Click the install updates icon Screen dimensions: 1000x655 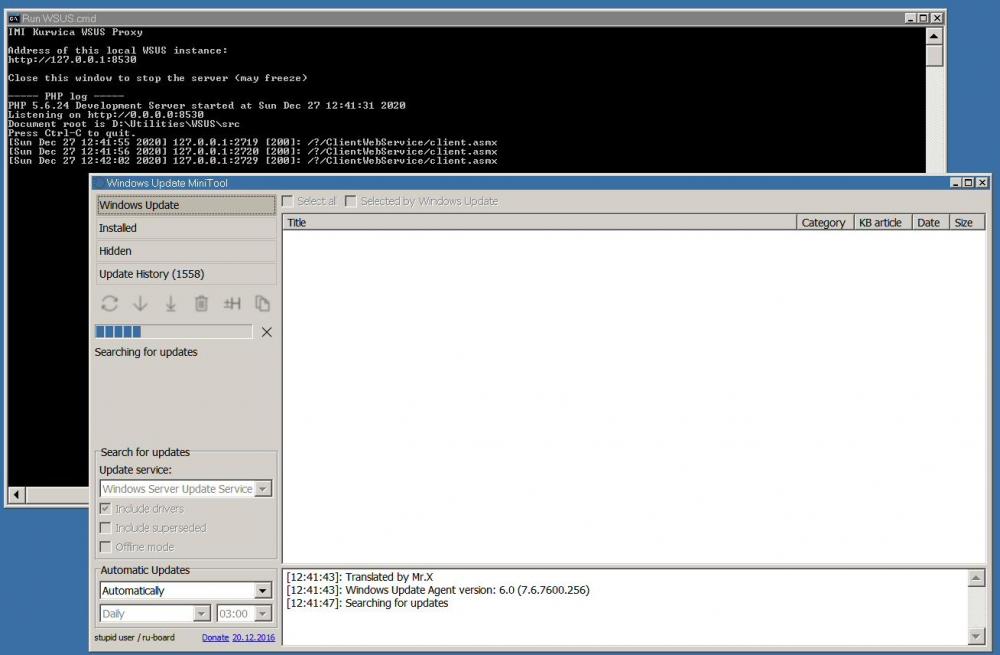pos(171,304)
